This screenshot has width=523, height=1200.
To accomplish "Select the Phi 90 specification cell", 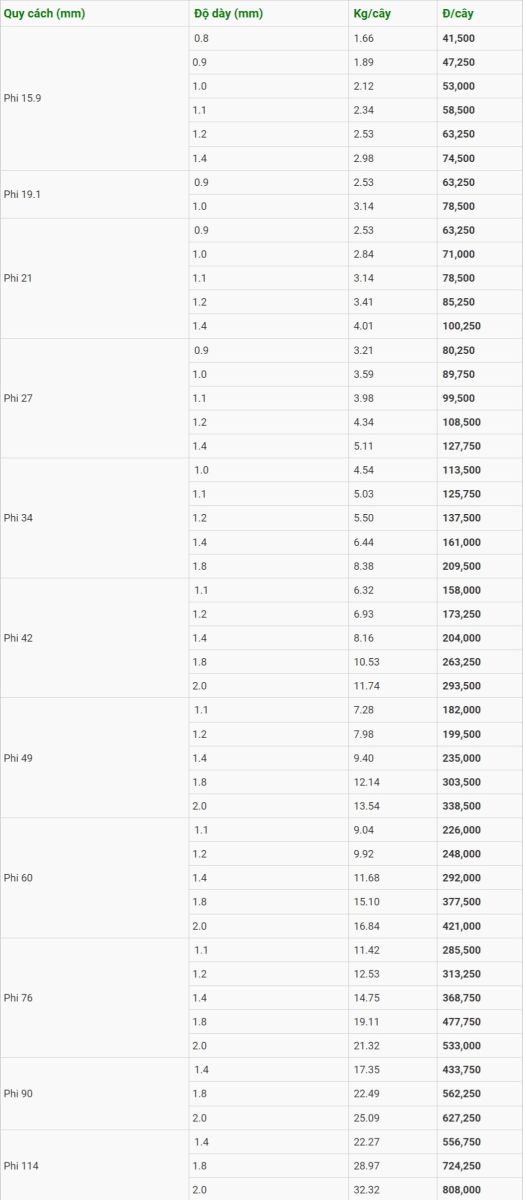I will coord(94,1094).
